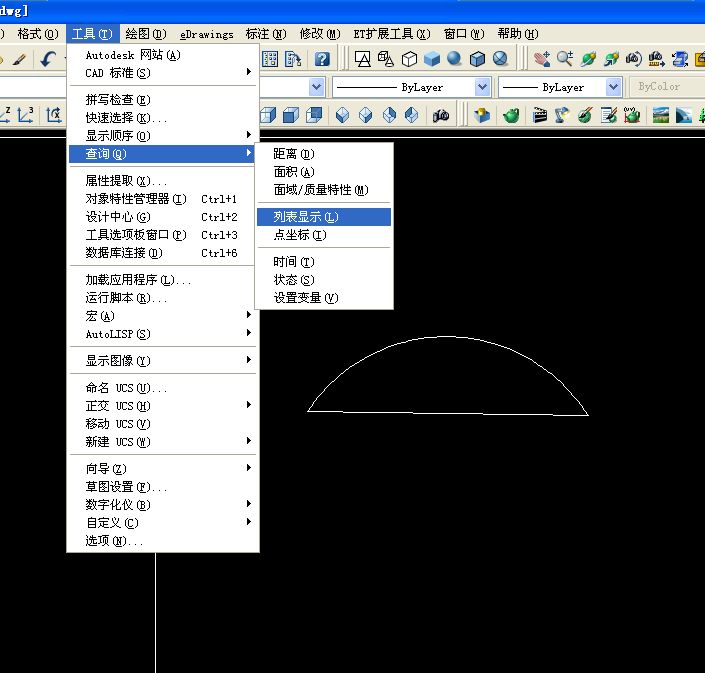Choose 面域/质量特性 from the submenu
Screen dimensions: 705x673
pos(324,190)
